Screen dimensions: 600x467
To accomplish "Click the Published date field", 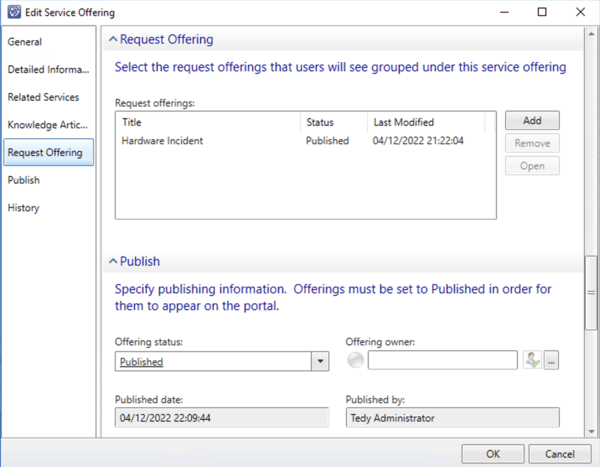I will coord(222,418).
